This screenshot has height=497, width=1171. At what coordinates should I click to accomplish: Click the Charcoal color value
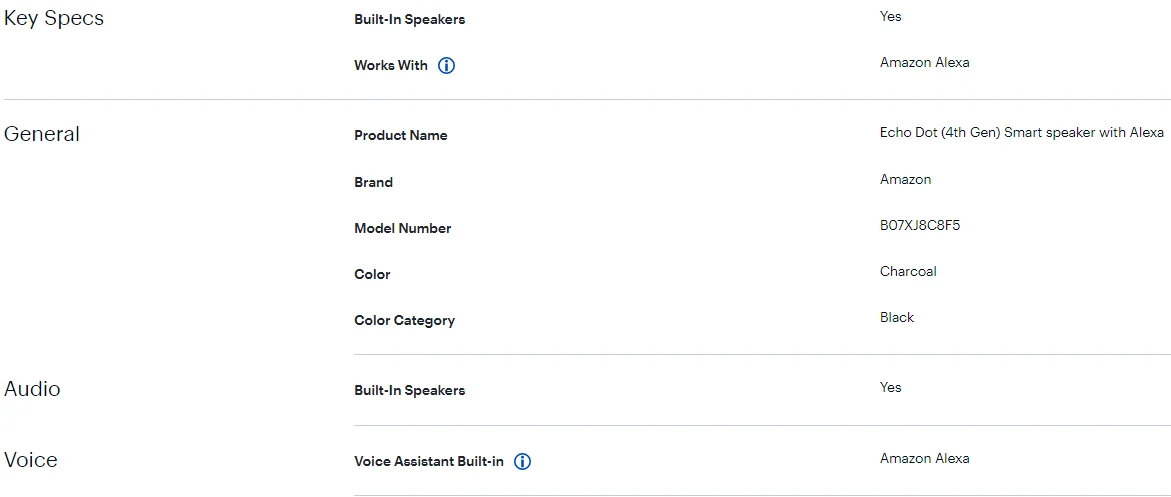tap(908, 272)
